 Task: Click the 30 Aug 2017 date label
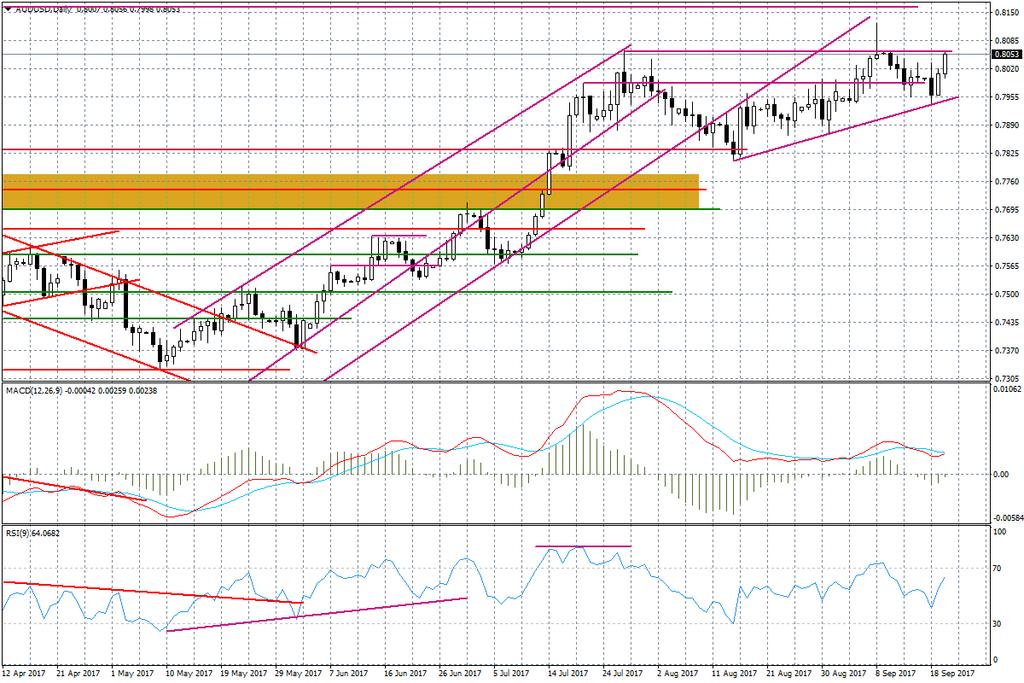click(843, 673)
